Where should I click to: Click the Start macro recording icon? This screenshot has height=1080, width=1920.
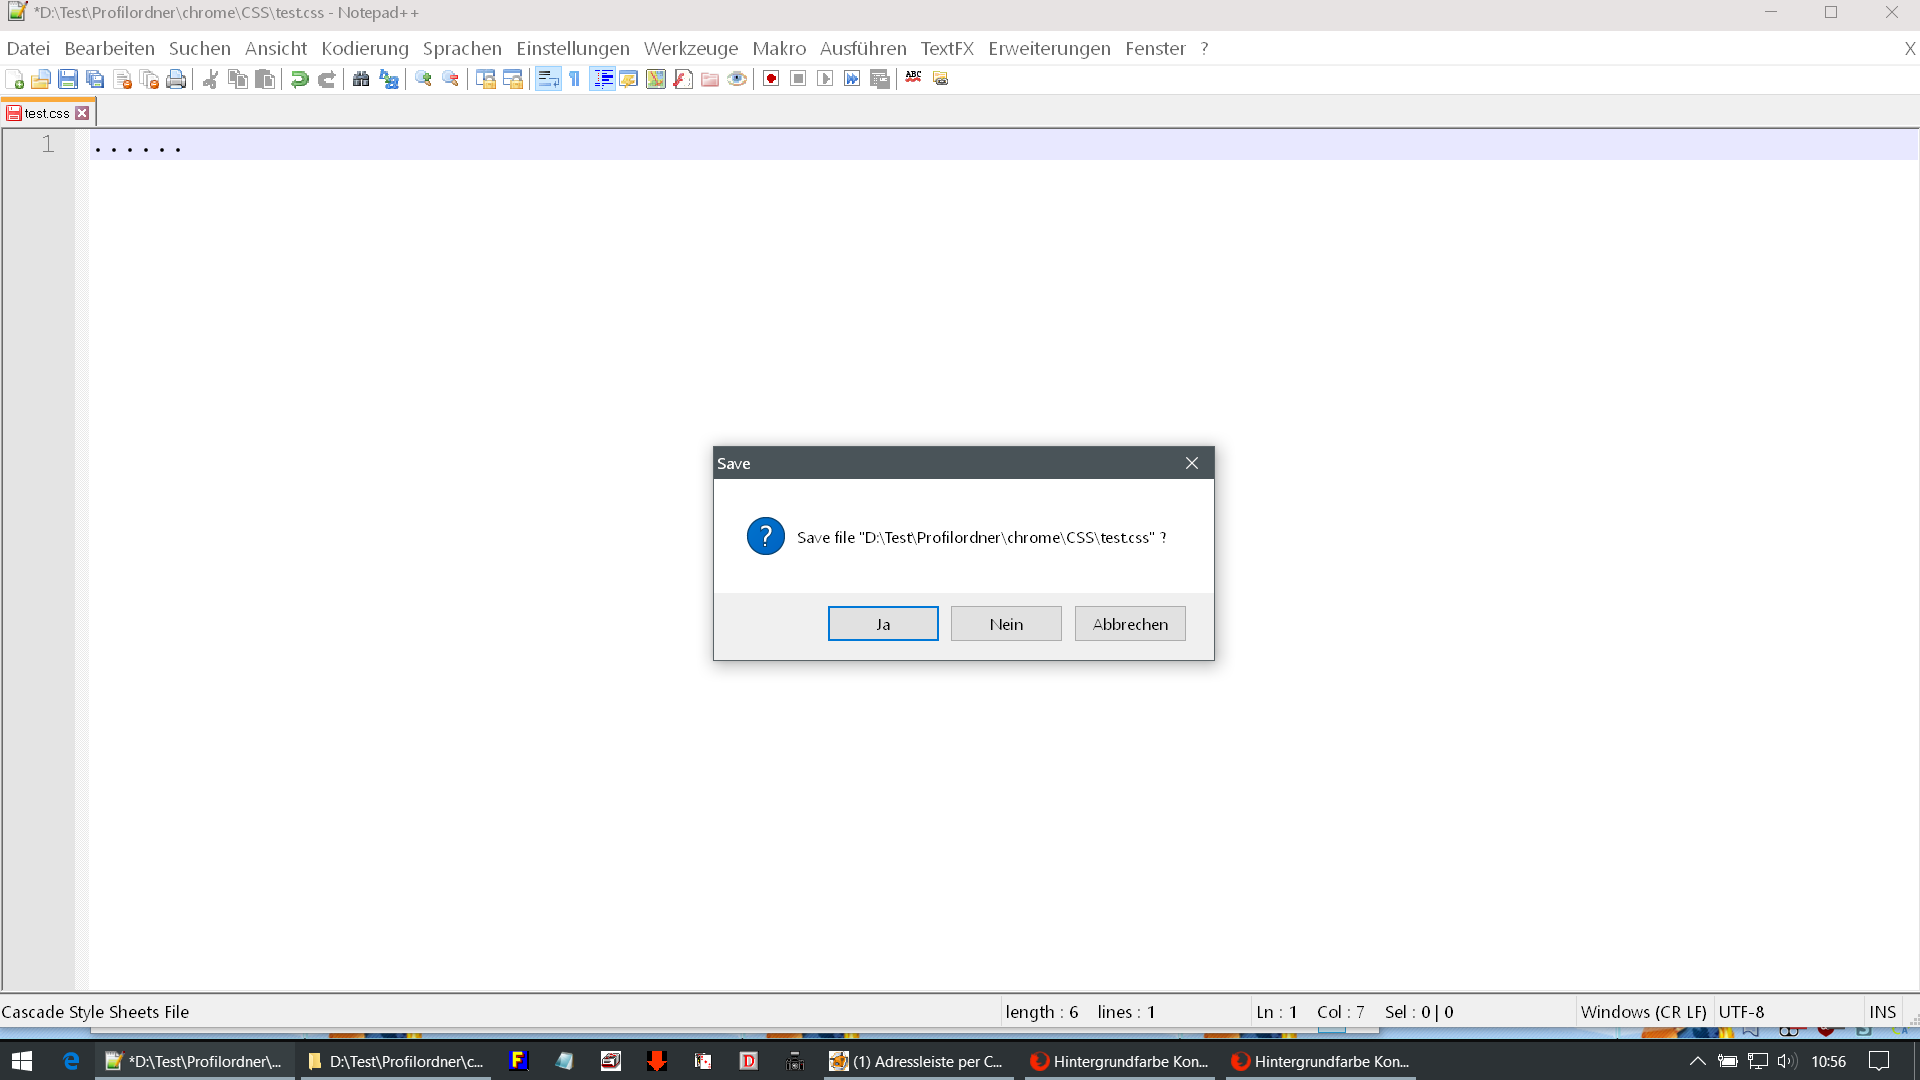[x=771, y=79]
